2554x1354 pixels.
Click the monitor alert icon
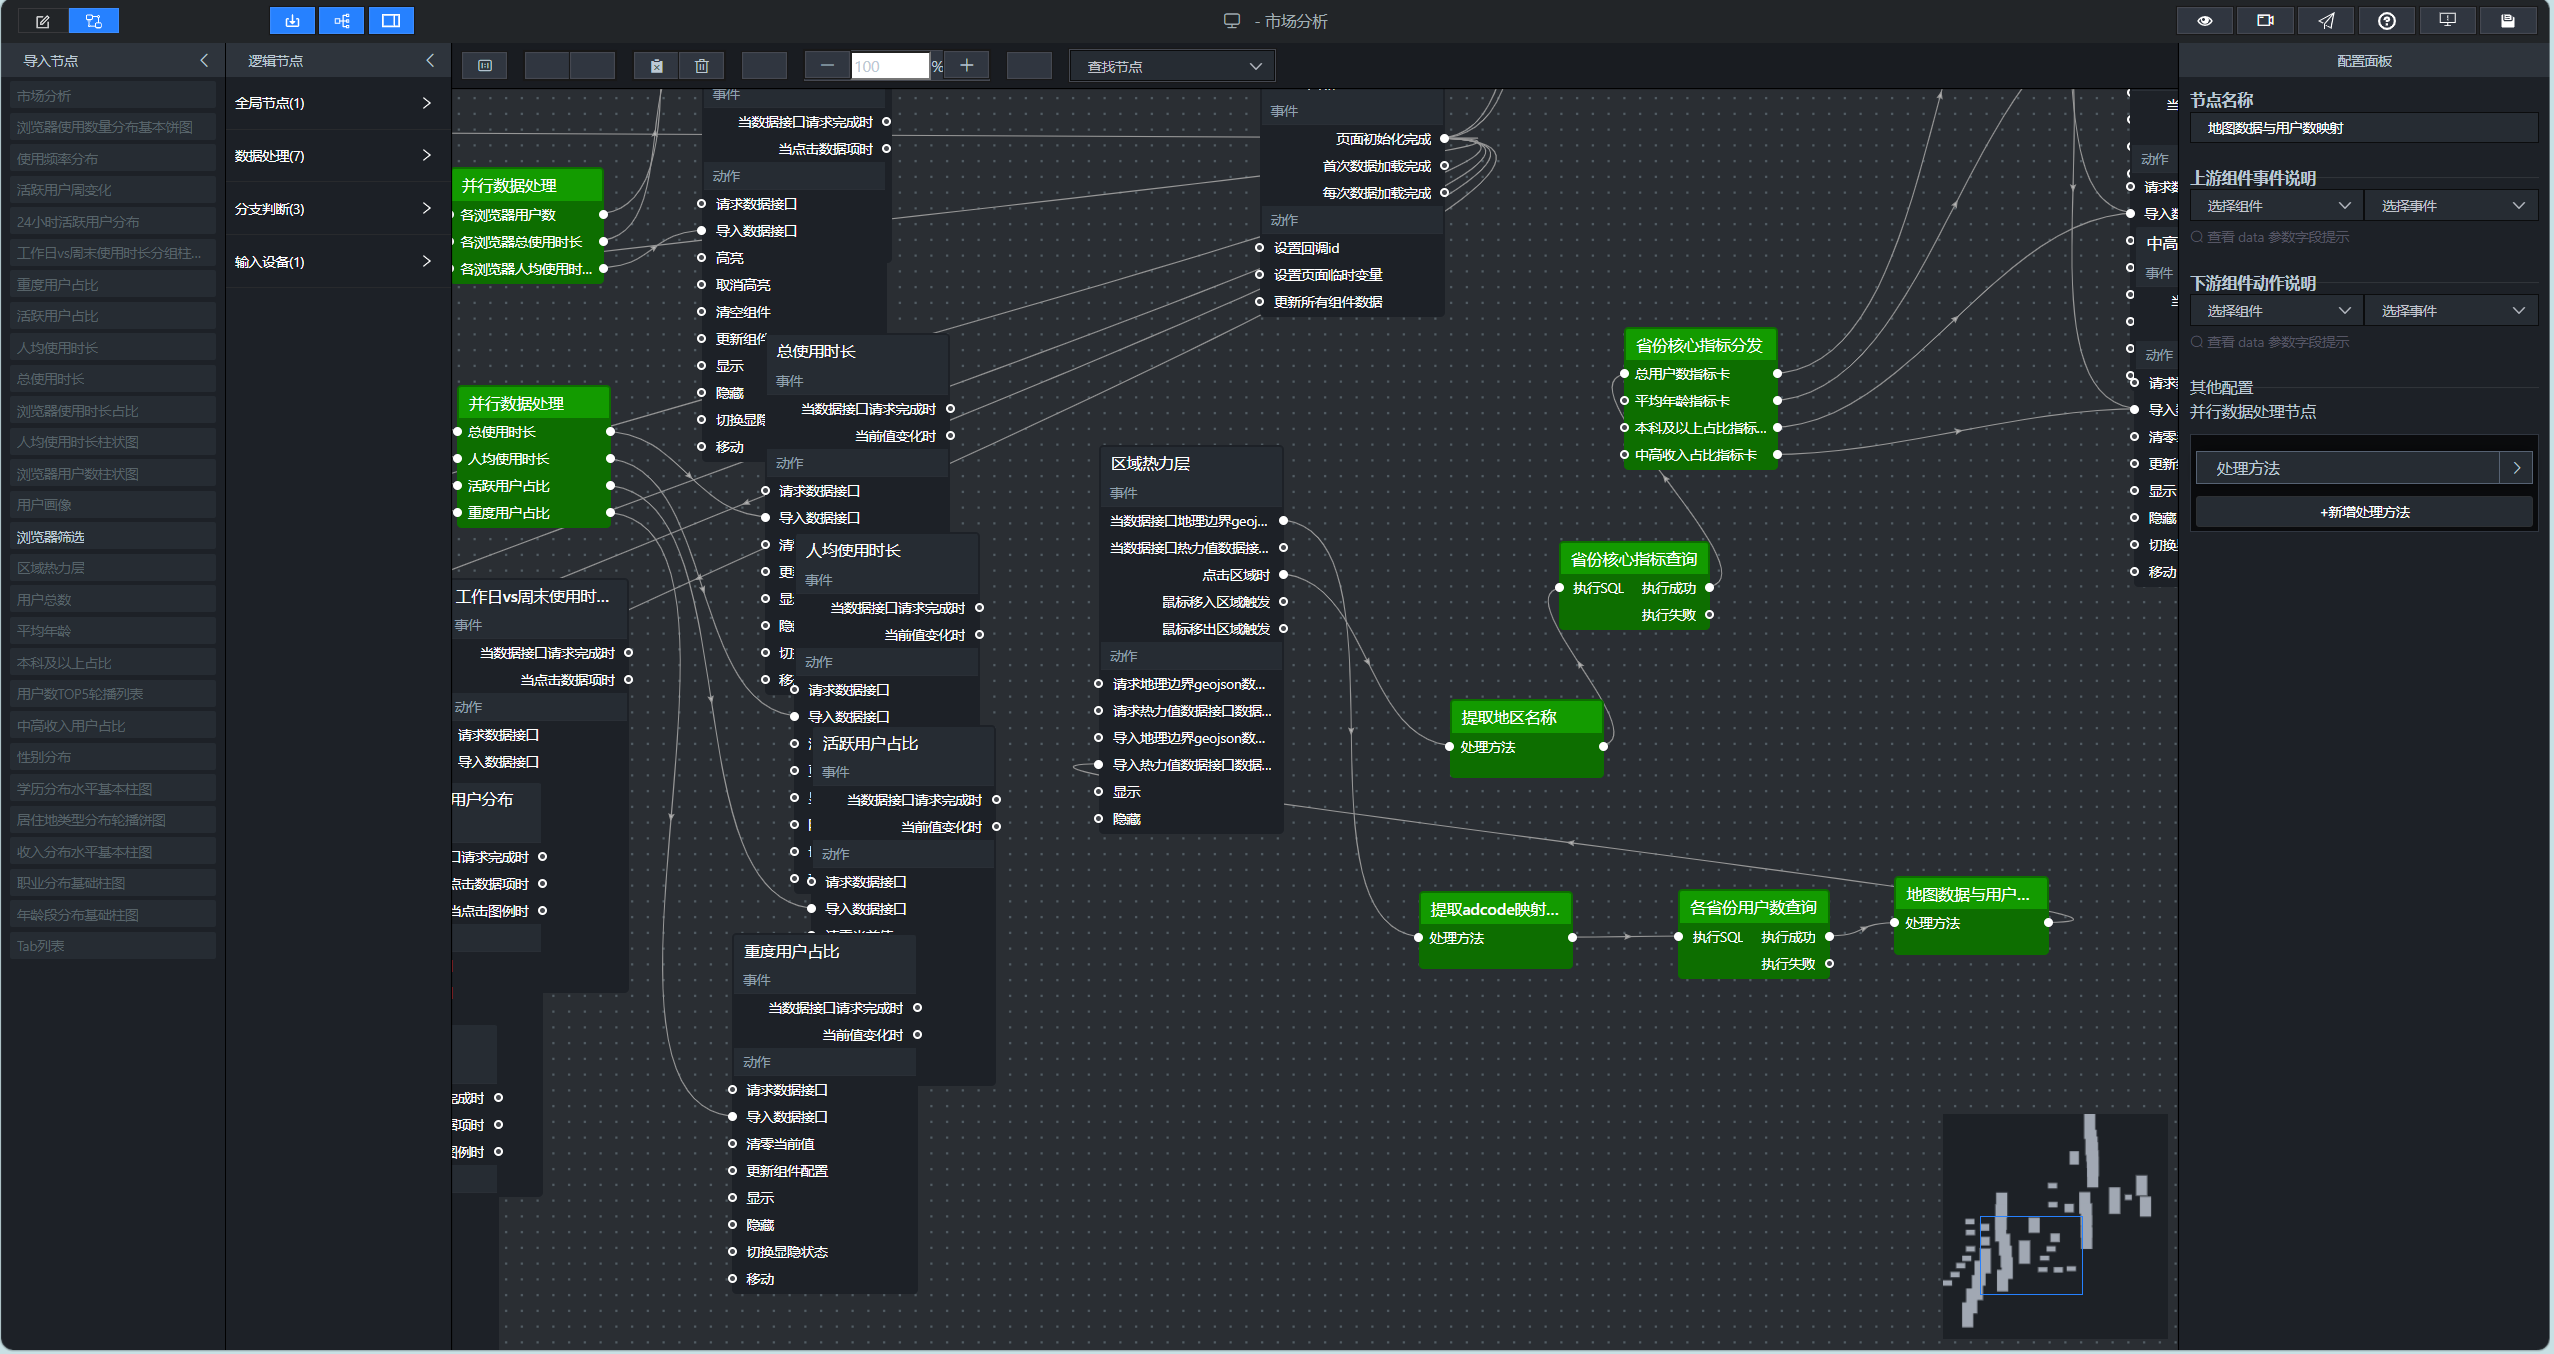[2448, 20]
